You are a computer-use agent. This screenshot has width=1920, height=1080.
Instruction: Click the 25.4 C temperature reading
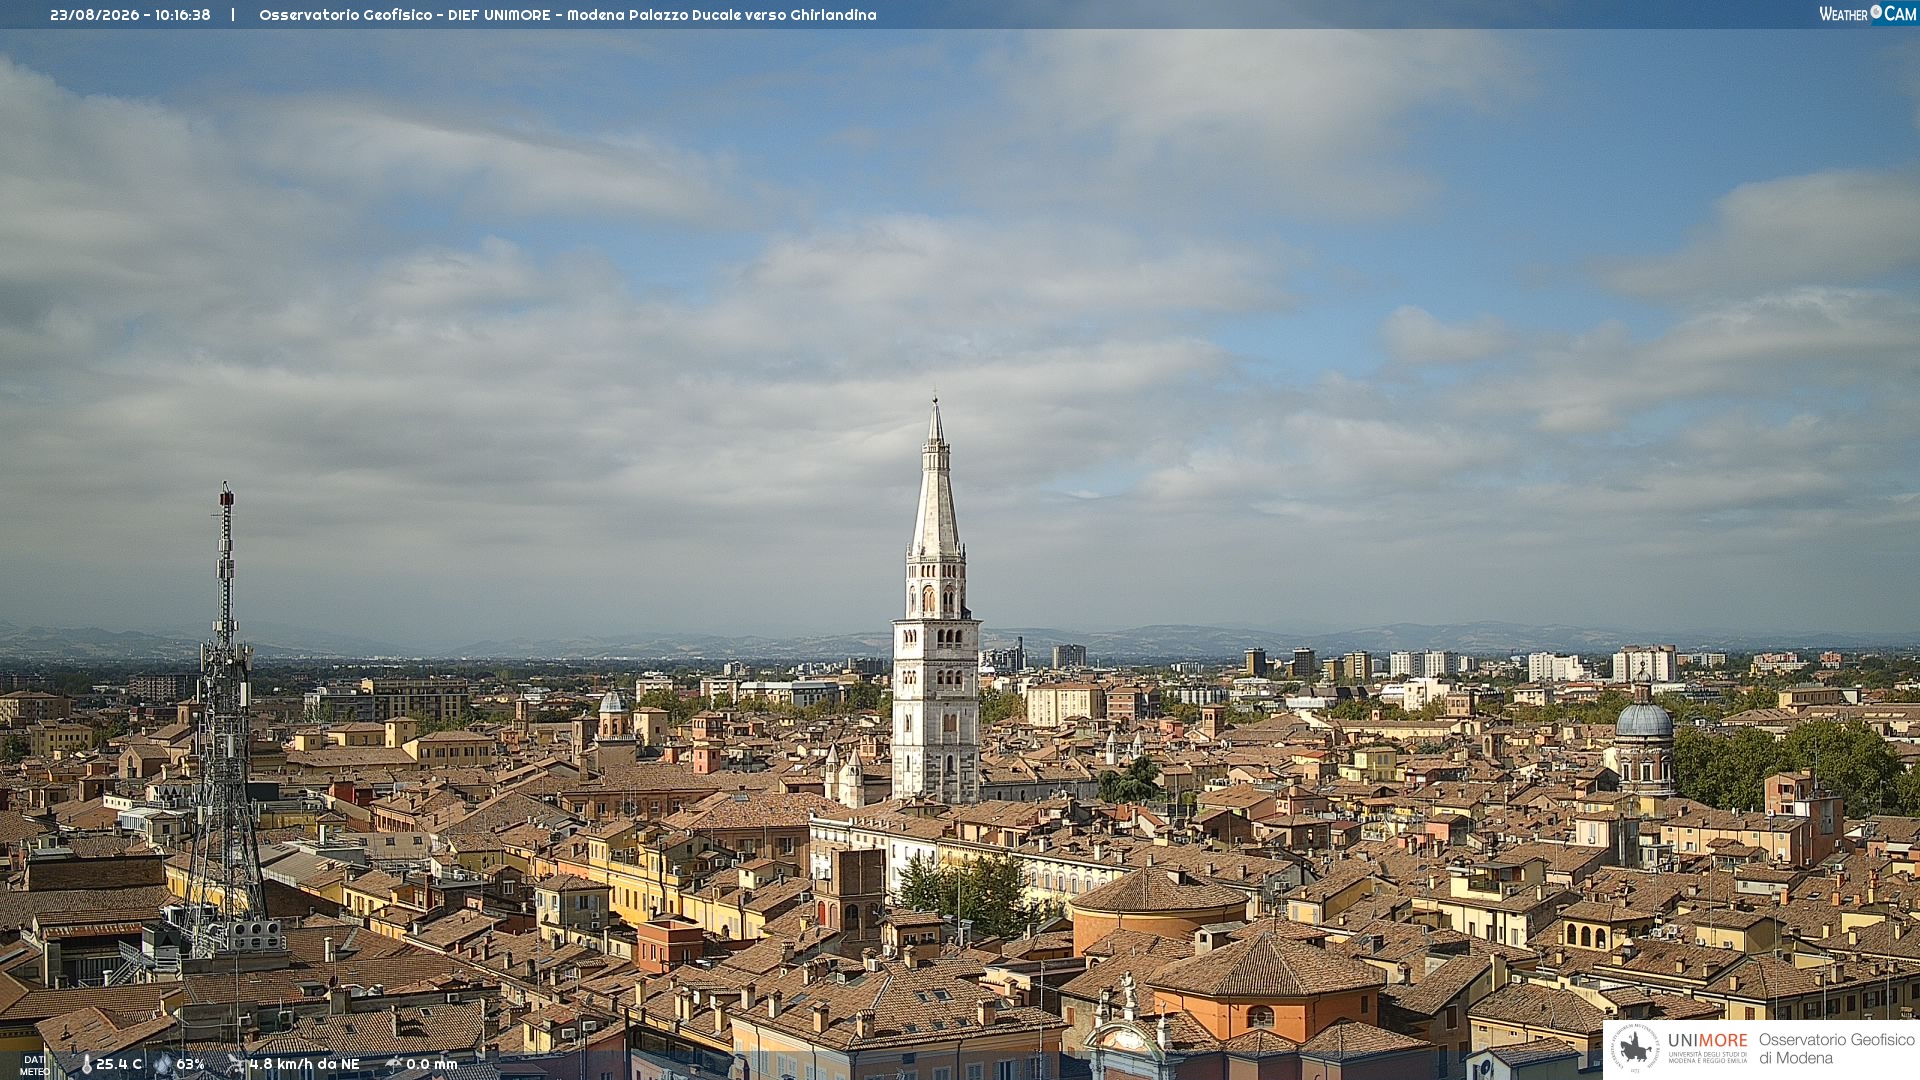pyautogui.click(x=119, y=1064)
